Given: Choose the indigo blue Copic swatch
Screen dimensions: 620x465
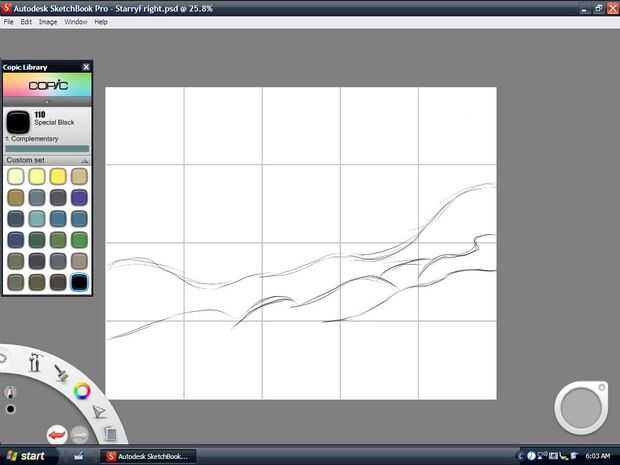Looking at the screenshot, I should click(16, 240).
